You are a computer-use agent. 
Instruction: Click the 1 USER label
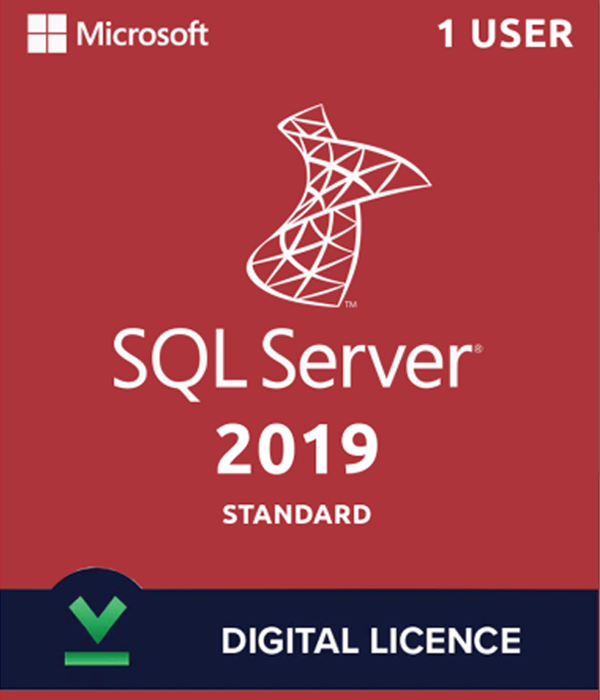(x=505, y=34)
